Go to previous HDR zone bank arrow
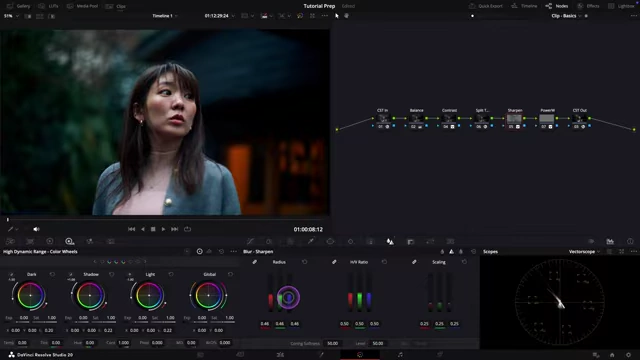The width and height of the screenshot is (640, 360). 95,262
